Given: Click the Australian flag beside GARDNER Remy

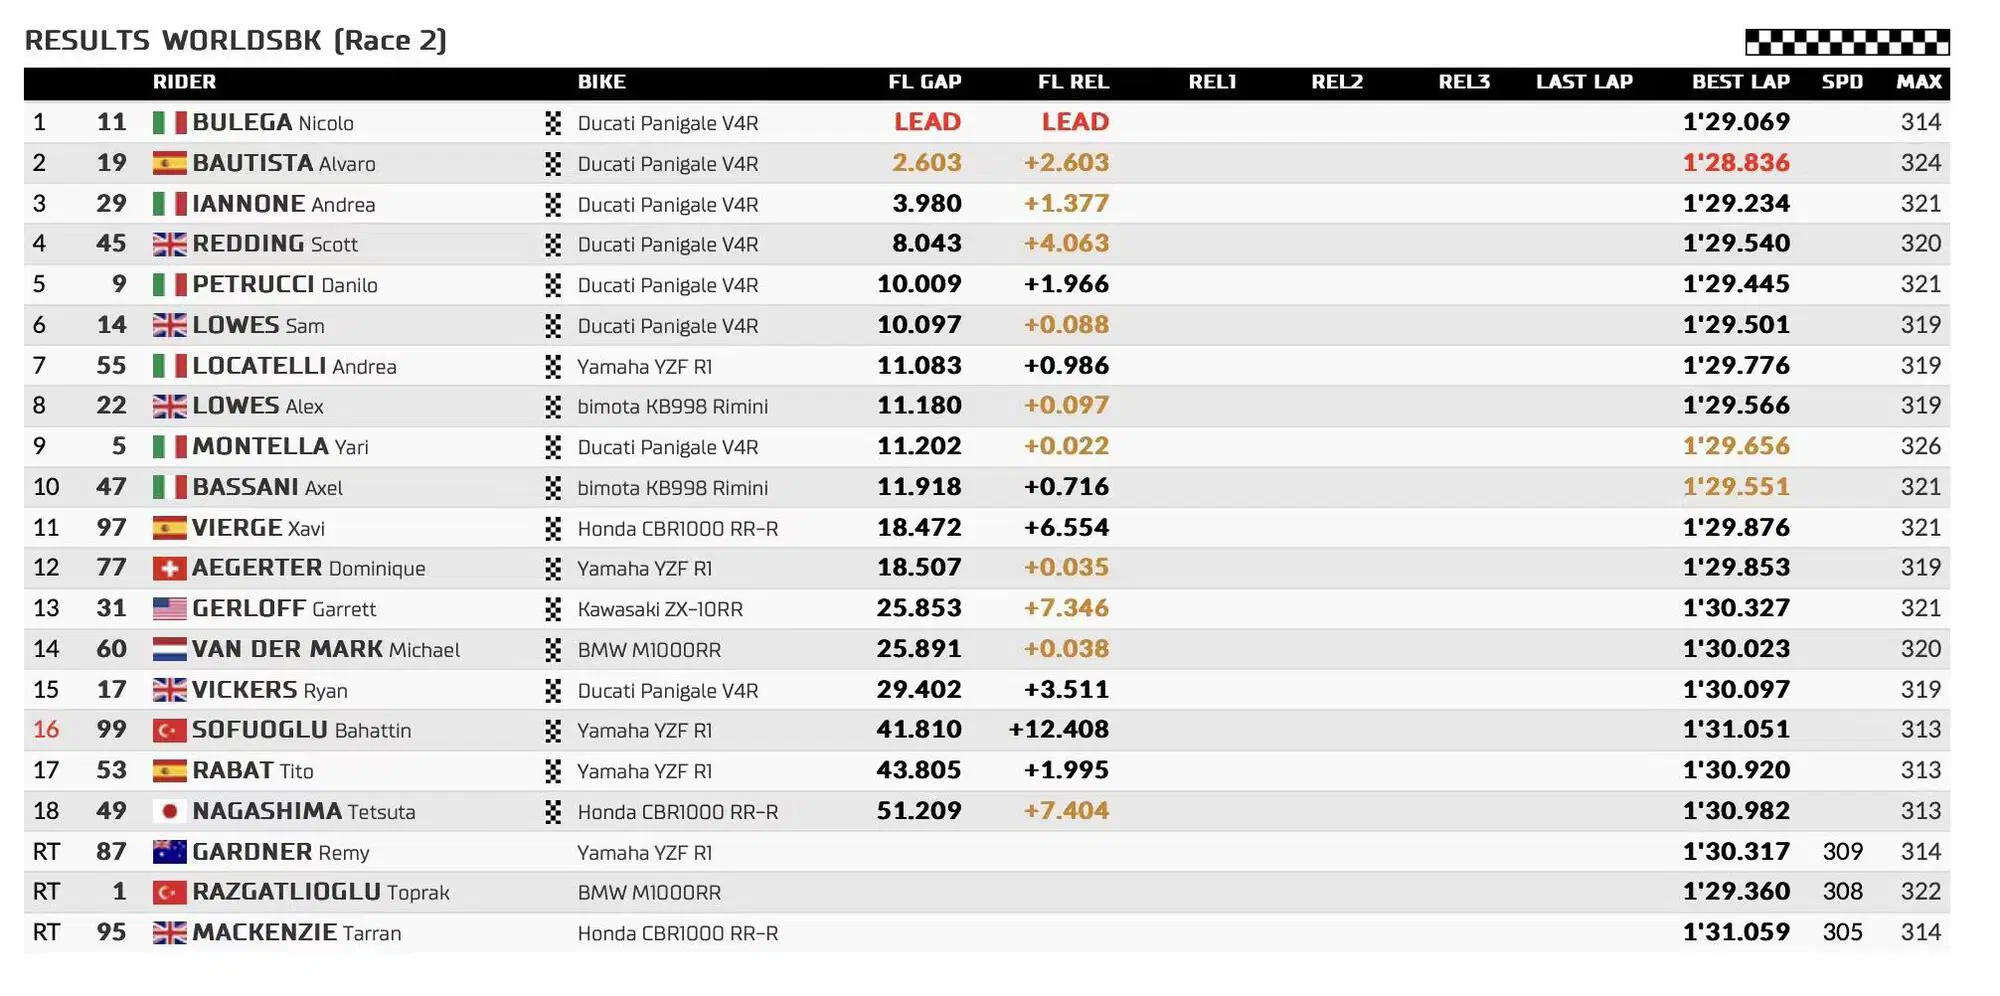Looking at the screenshot, I should 169,852.
